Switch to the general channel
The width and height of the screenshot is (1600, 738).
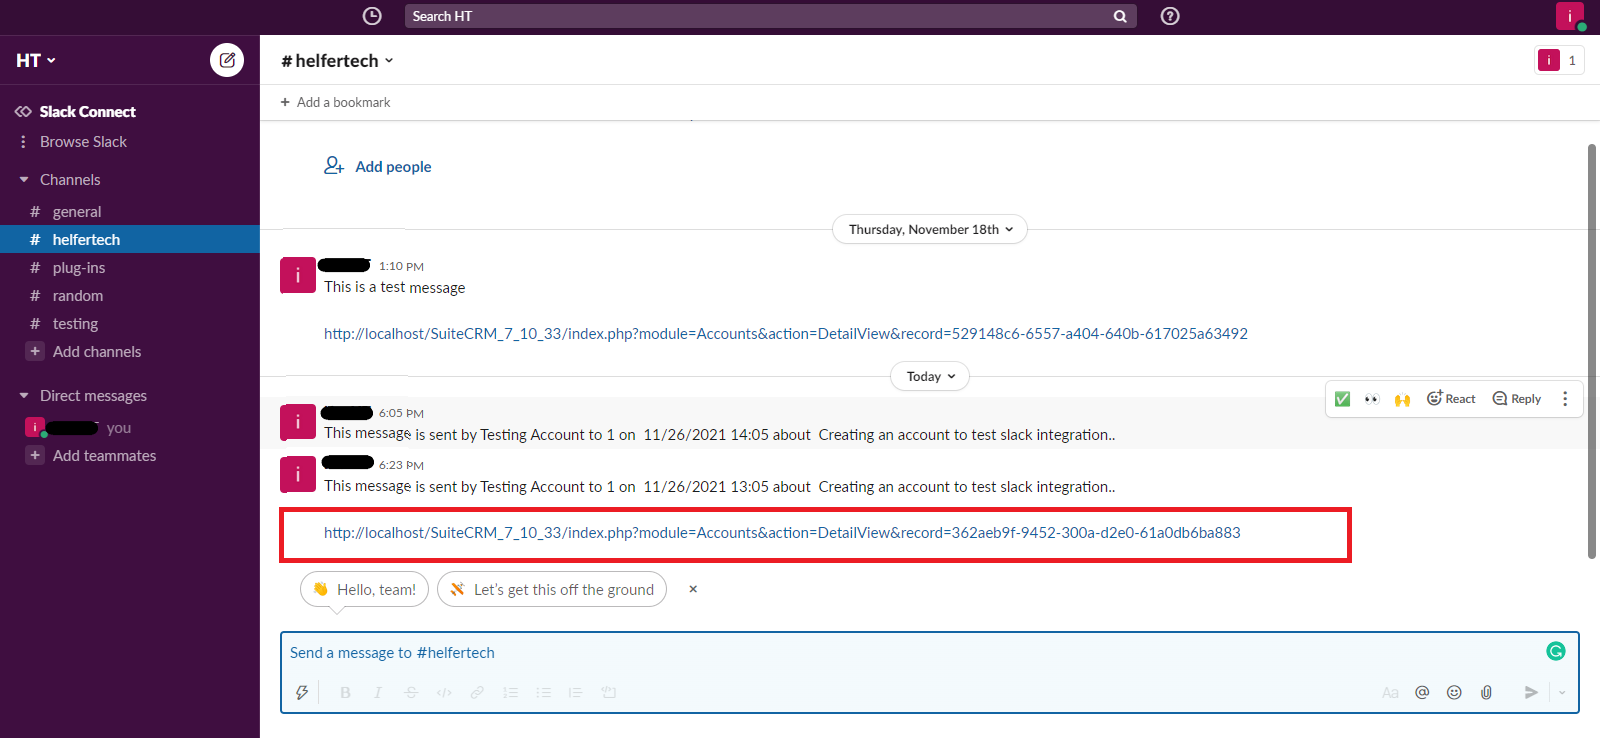pyautogui.click(x=130, y=212)
